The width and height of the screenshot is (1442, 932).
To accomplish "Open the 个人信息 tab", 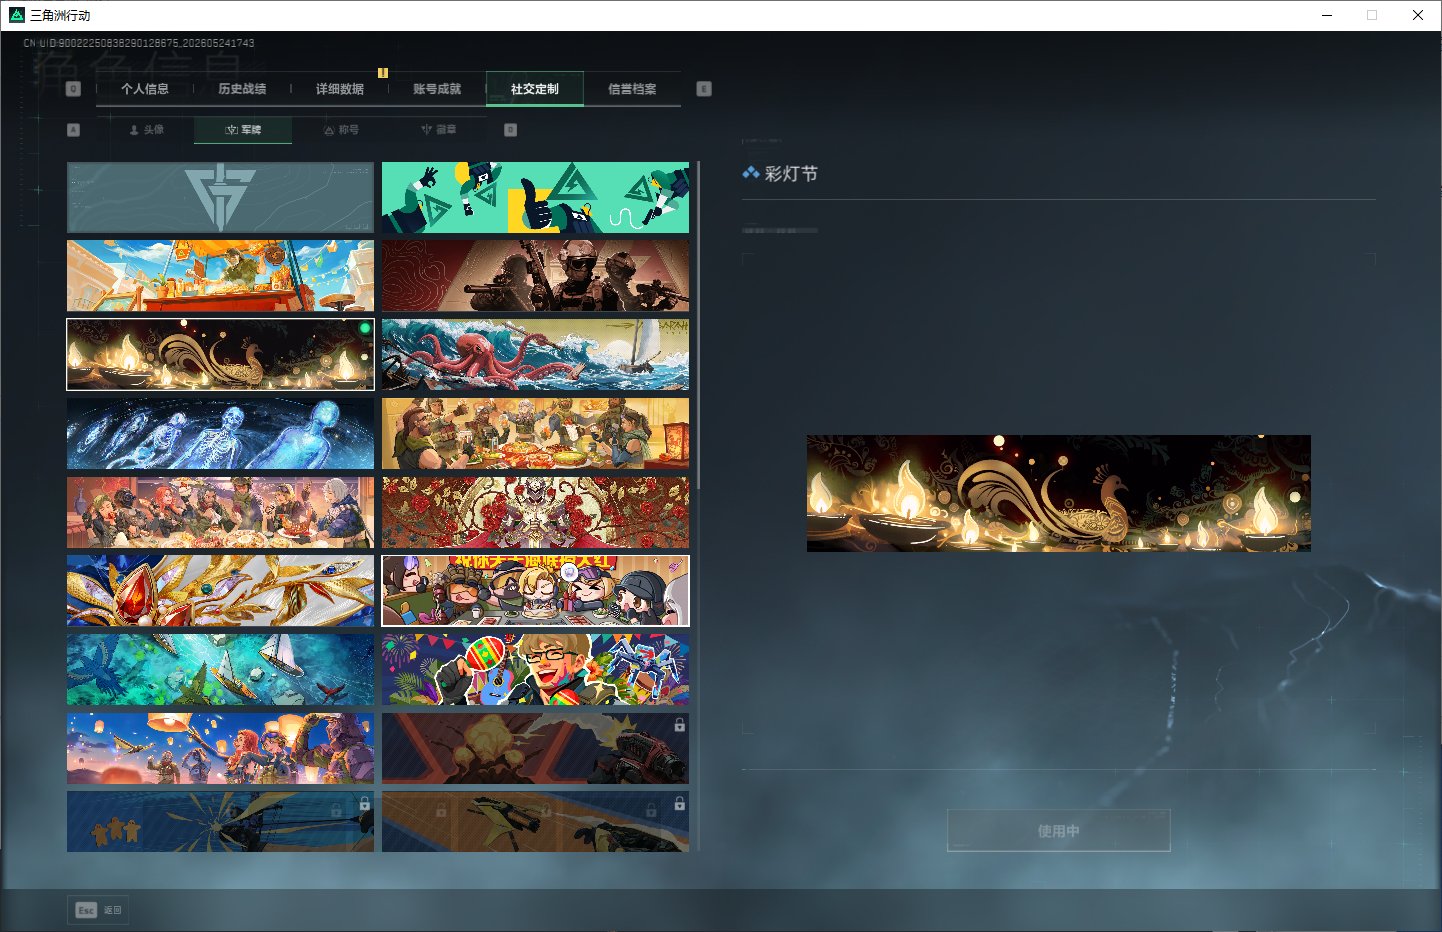I will (x=145, y=89).
